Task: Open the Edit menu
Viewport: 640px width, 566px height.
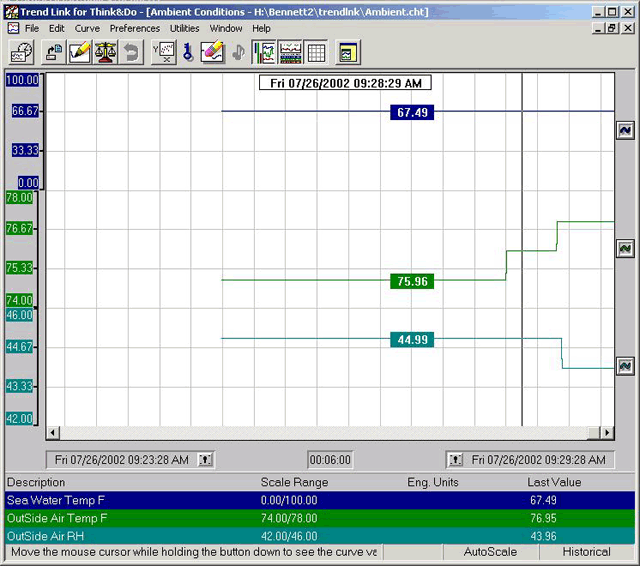Action: 57,29
